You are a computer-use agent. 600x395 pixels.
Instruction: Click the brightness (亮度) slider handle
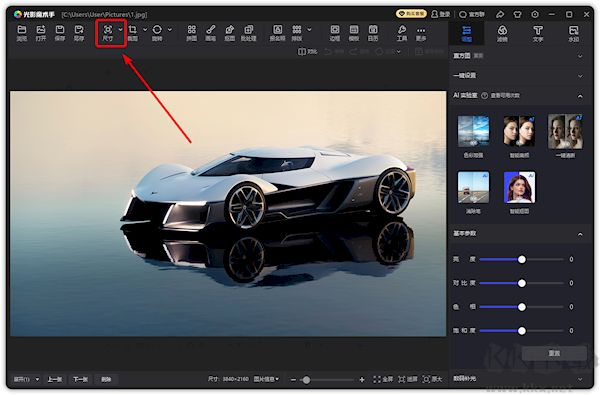coord(522,260)
